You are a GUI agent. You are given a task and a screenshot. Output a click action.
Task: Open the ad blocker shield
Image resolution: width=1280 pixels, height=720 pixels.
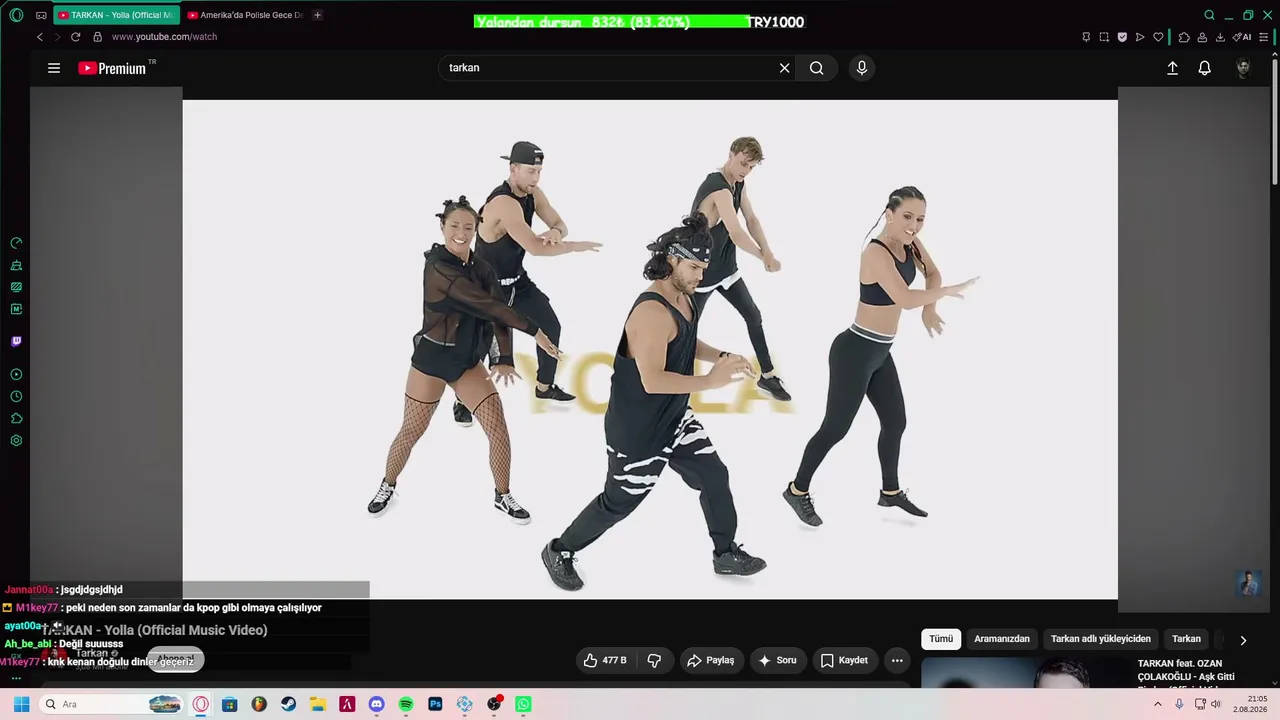[x=1122, y=37]
